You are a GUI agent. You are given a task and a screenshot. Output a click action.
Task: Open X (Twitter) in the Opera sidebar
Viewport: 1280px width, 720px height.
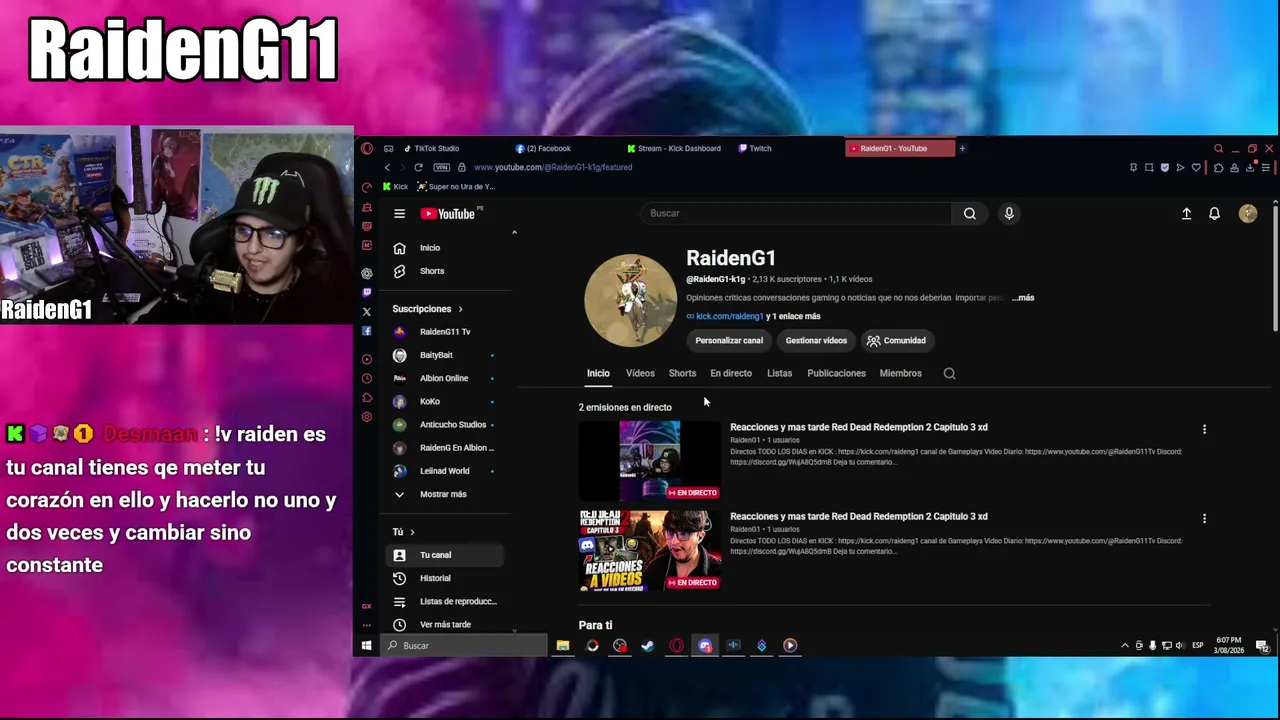(x=367, y=312)
